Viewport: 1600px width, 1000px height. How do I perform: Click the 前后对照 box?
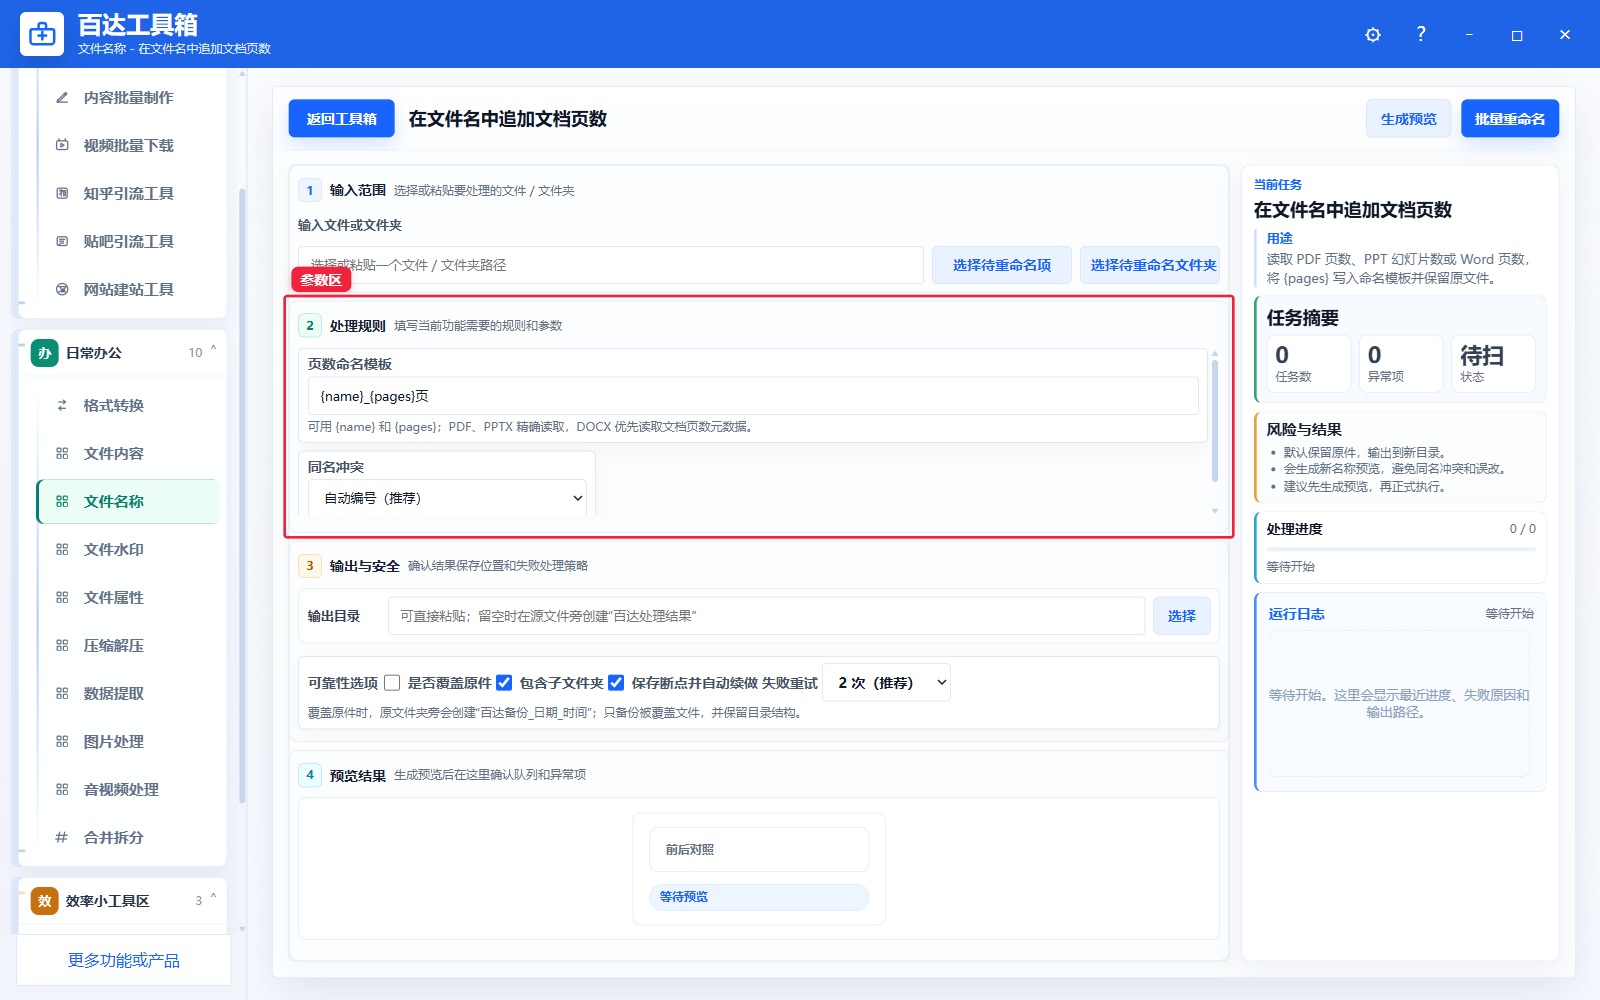tap(759, 850)
